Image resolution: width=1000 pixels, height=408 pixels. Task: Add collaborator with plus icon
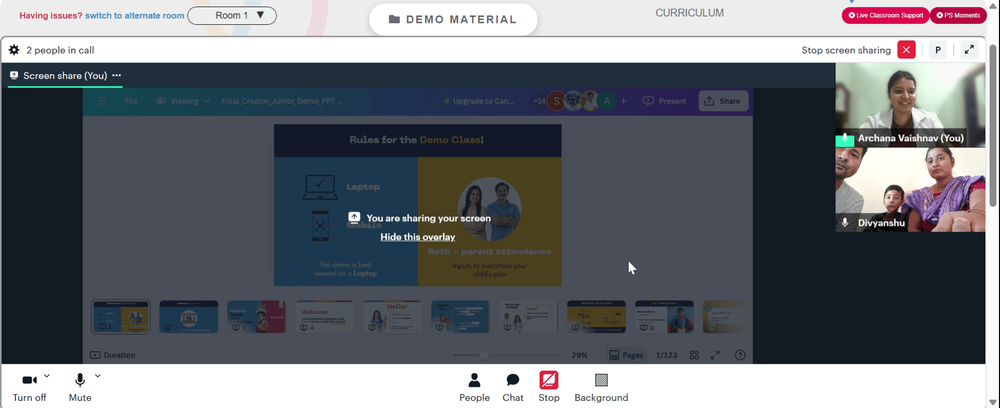click(x=624, y=101)
